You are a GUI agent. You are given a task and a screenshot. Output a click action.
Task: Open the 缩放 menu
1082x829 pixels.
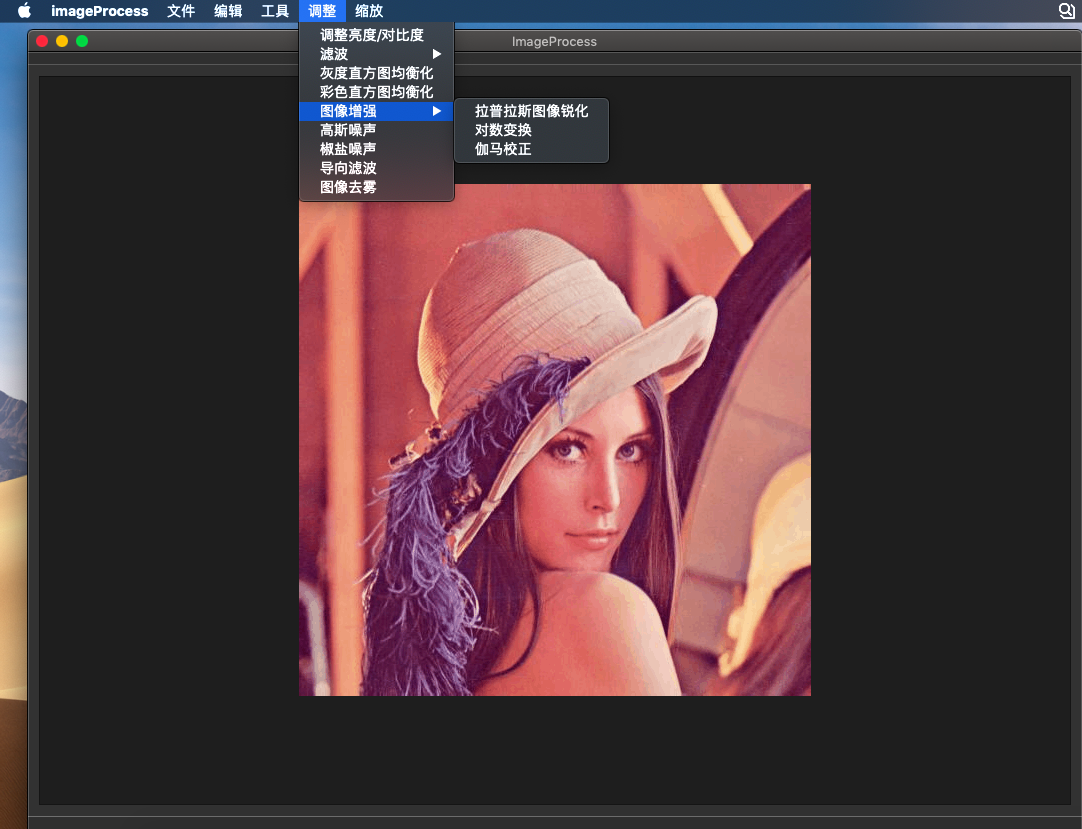tap(368, 10)
